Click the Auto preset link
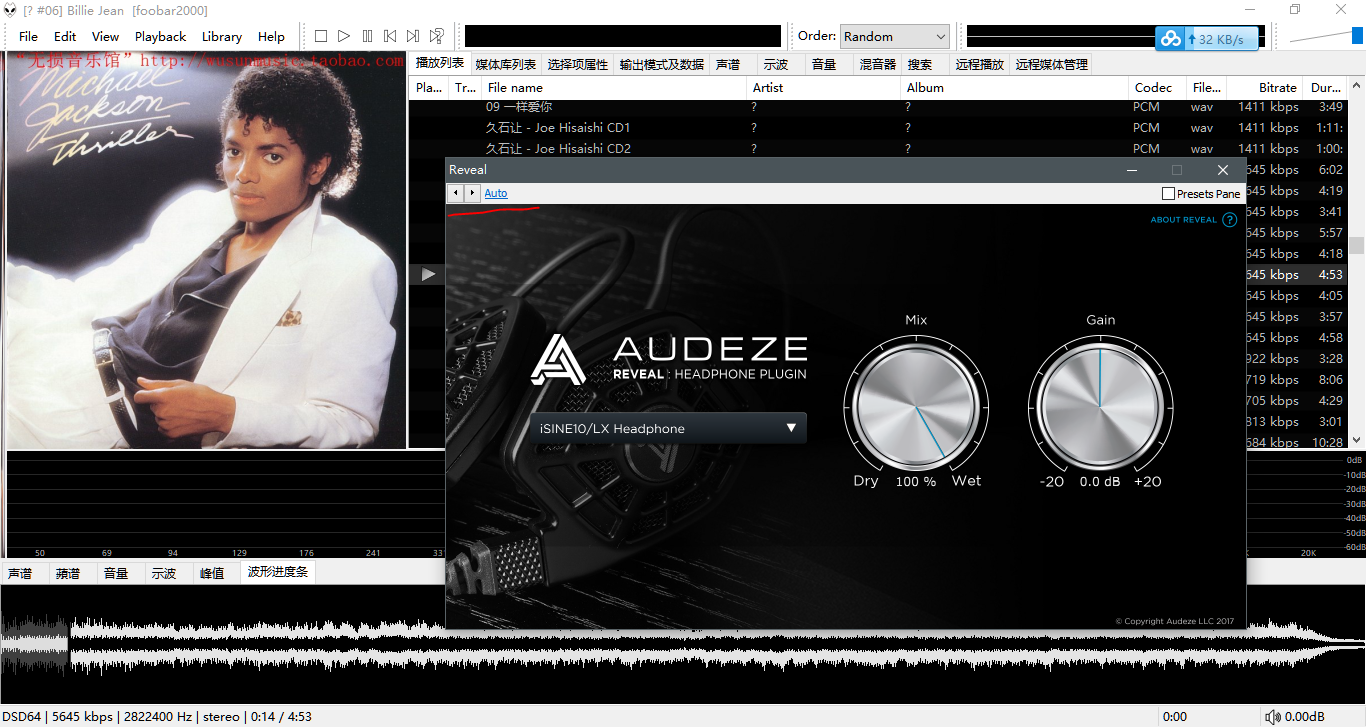Viewport: 1366px width, 727px height. (x=496, y=193)
